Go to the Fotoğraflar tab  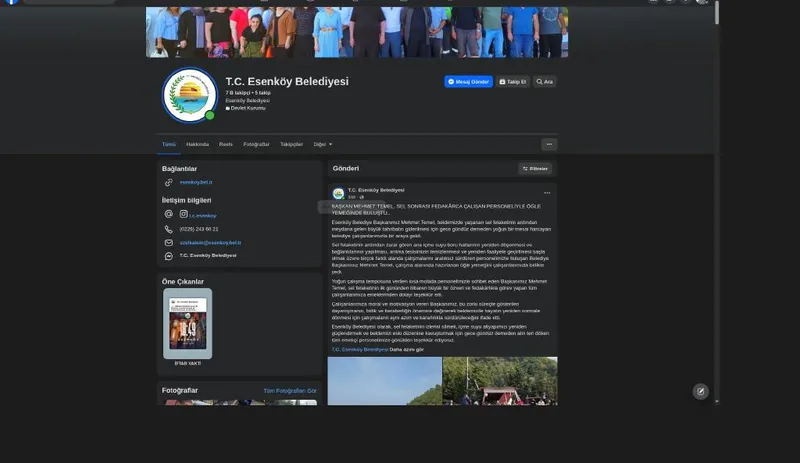point(256,144)
